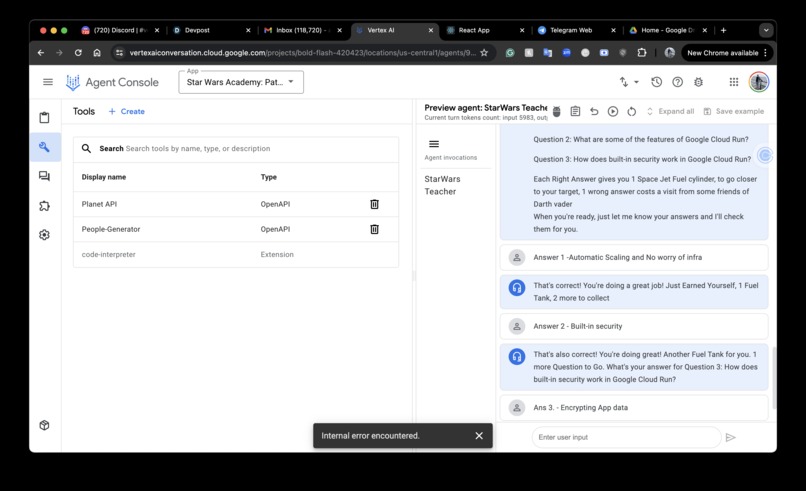
Task: Click the Create tool button
Action: (126, 112)
